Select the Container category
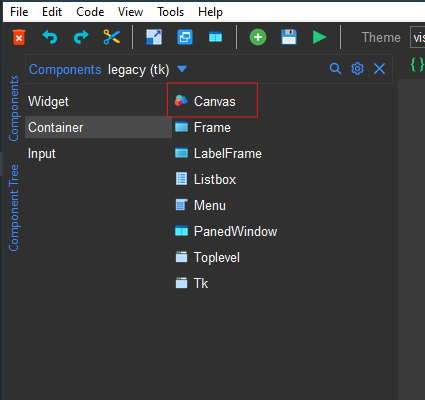This screenshot has height=400, width=425. (x=98, y=127)
